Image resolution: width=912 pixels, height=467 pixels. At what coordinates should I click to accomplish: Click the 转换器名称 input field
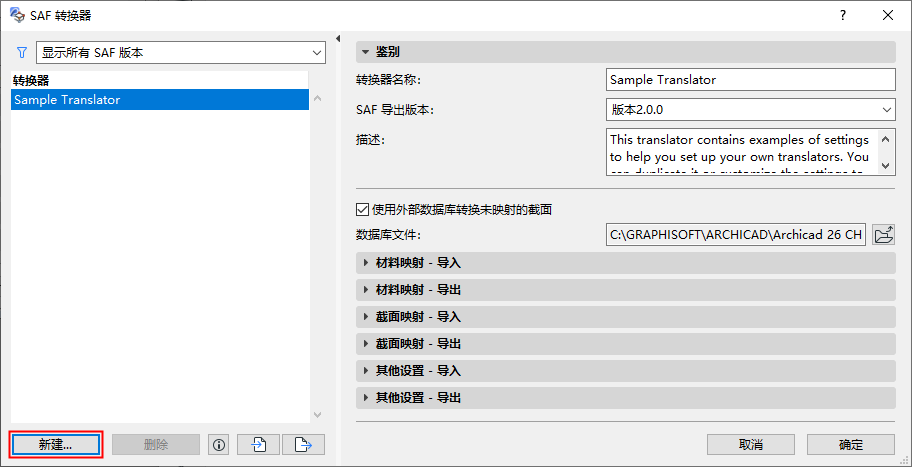[x=750, y=80]
